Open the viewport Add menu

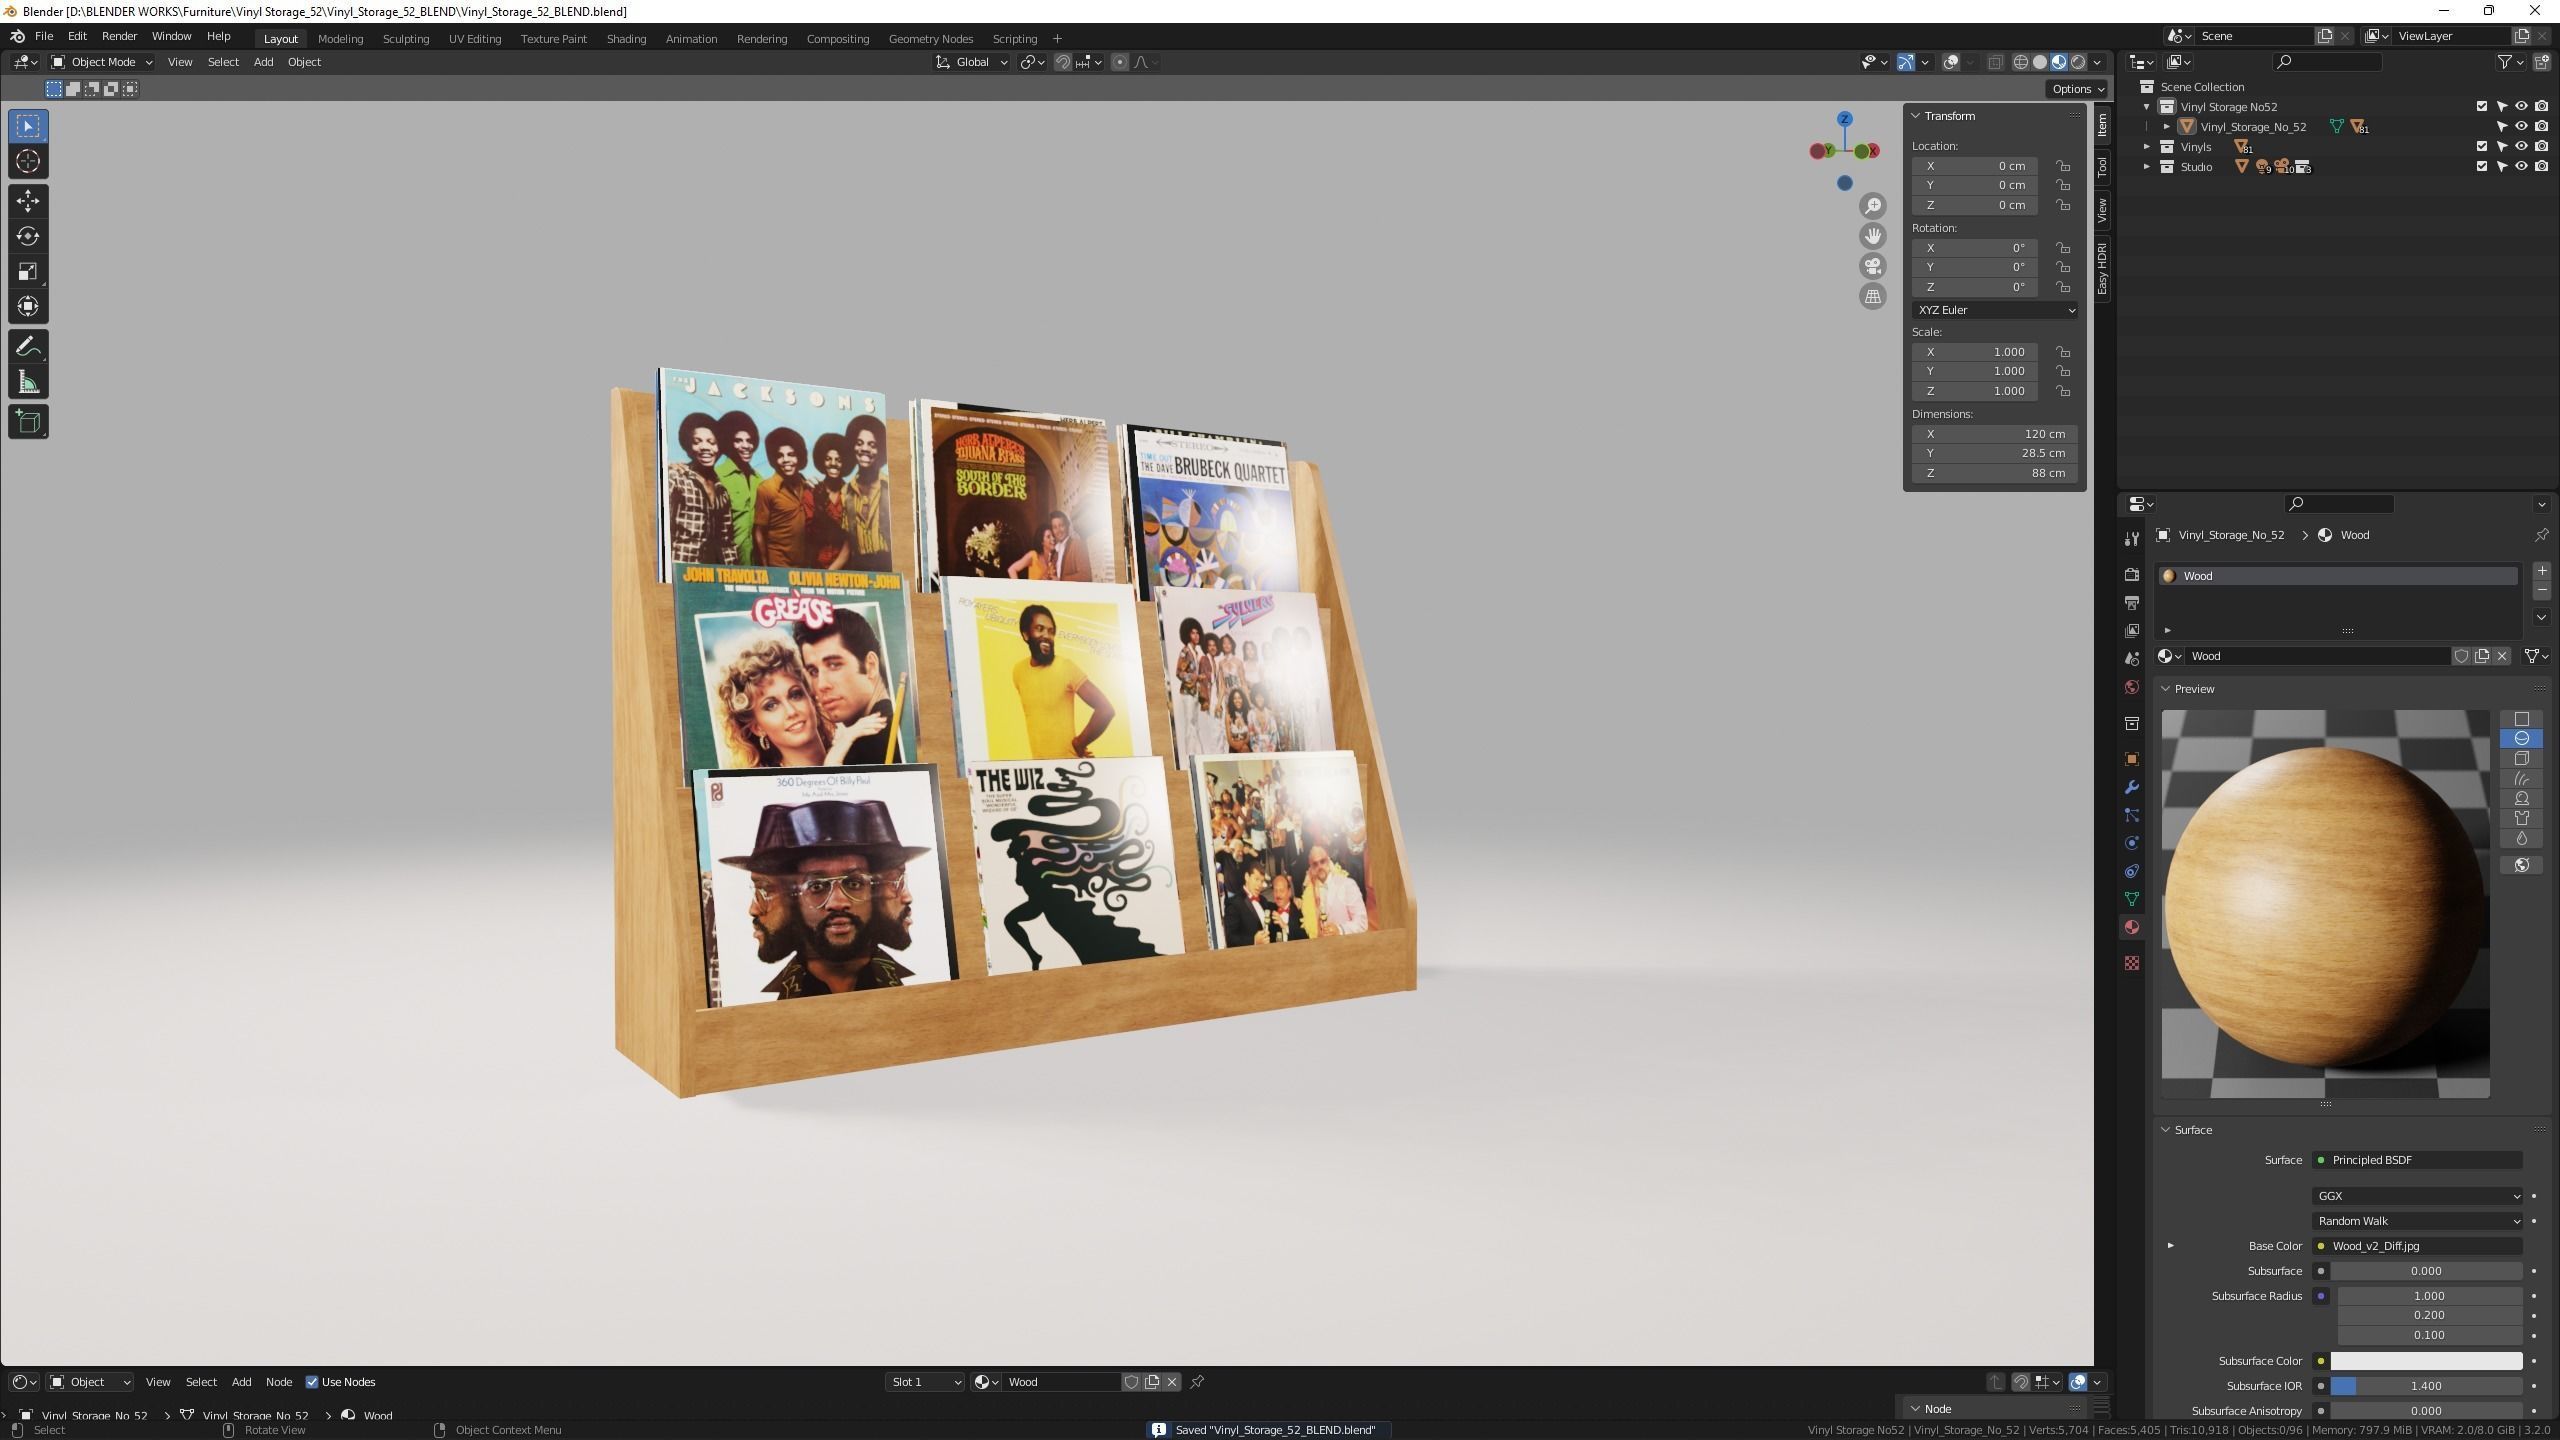pyautogui.click(x=263, y=62)
